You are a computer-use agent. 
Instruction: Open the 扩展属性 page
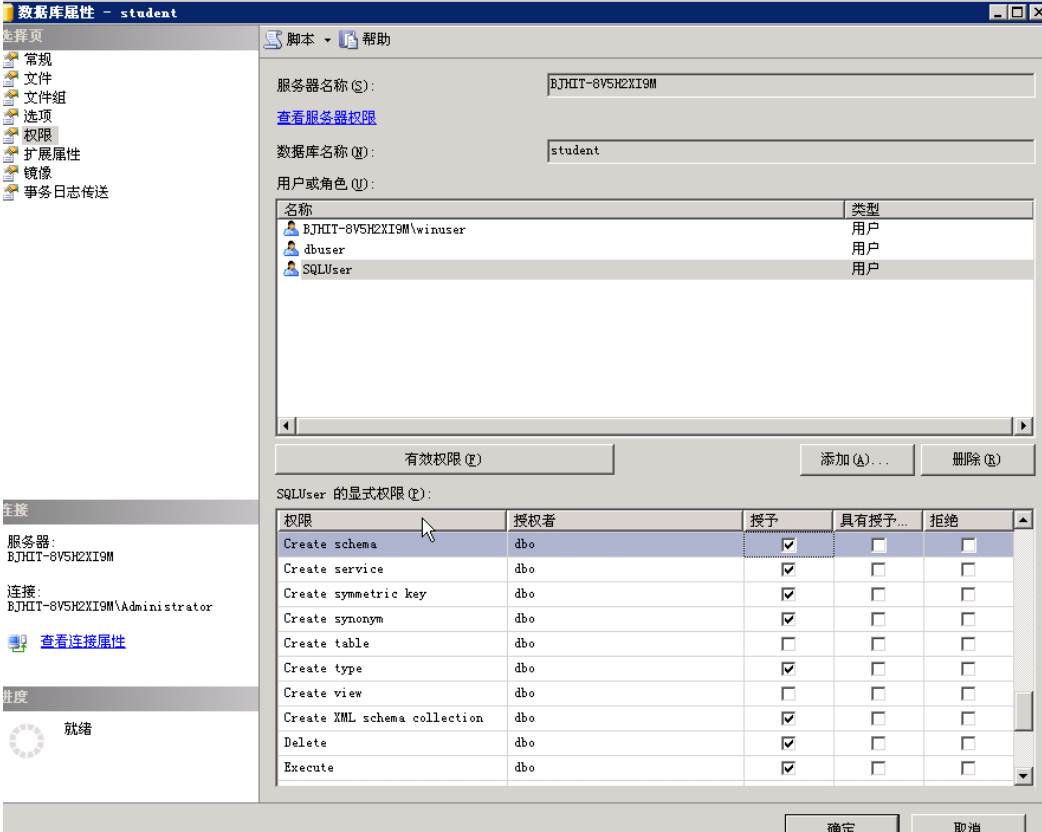(52, 154)
